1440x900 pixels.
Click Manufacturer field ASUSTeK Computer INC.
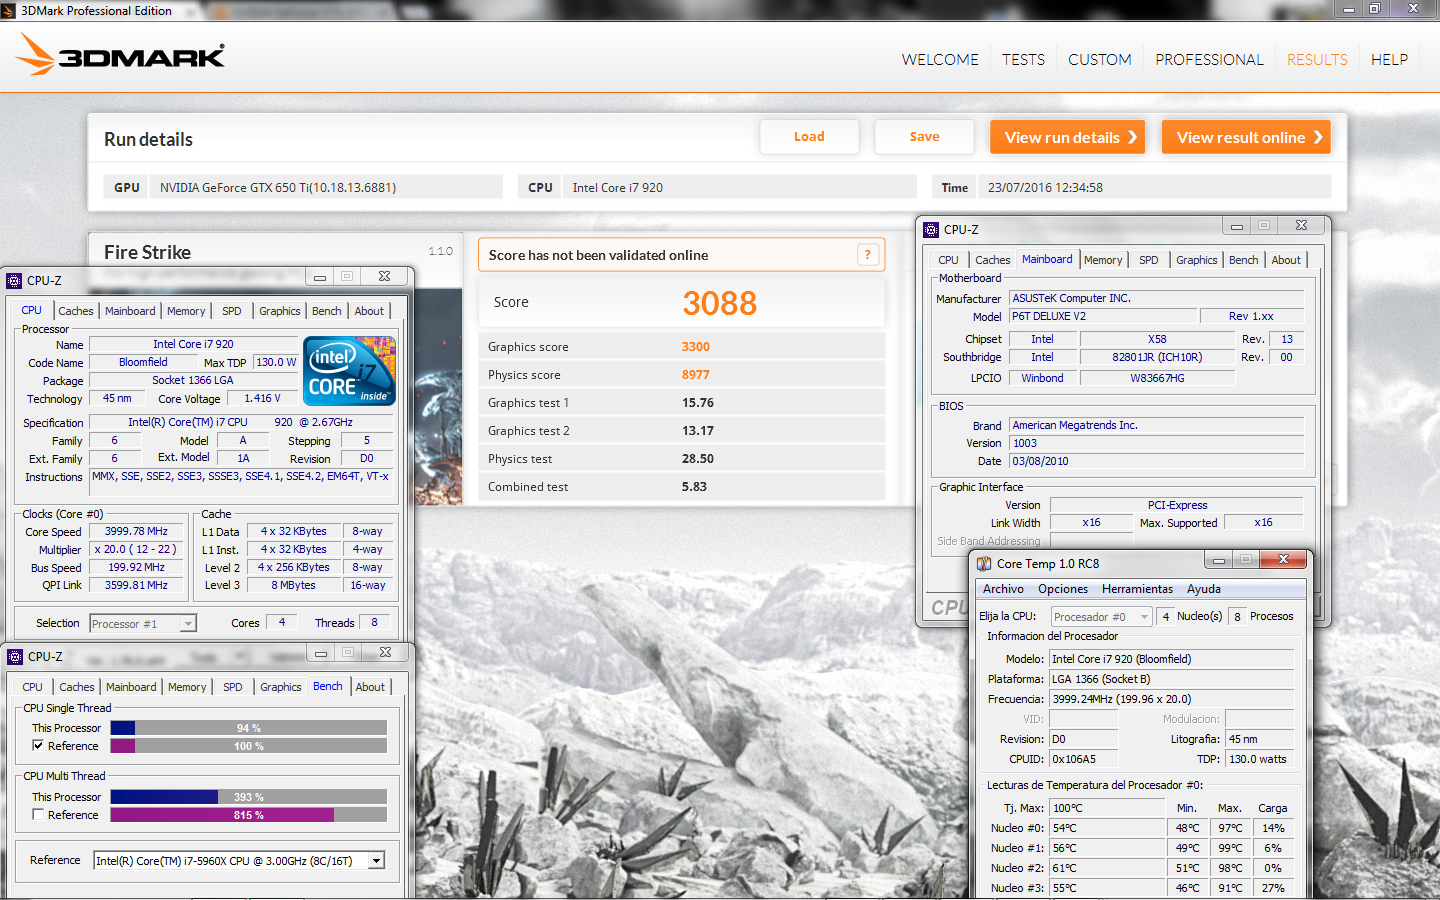tap(1157, 298)
